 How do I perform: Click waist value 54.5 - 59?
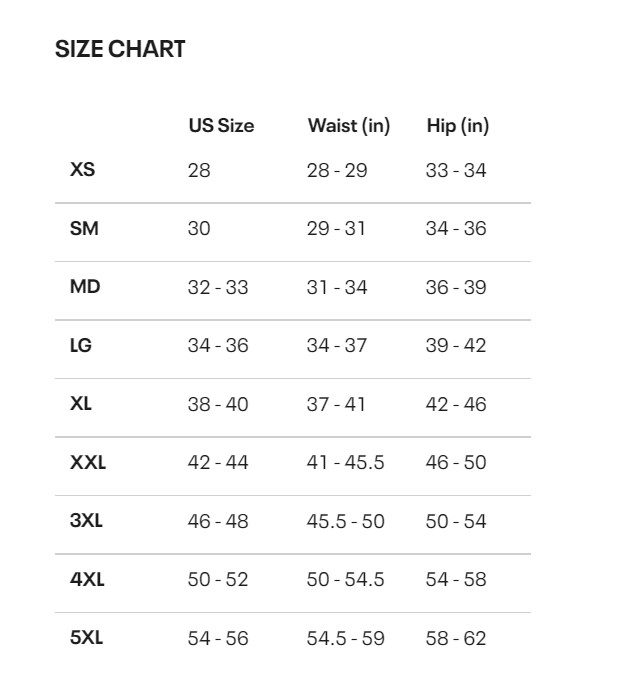[345, 638]
